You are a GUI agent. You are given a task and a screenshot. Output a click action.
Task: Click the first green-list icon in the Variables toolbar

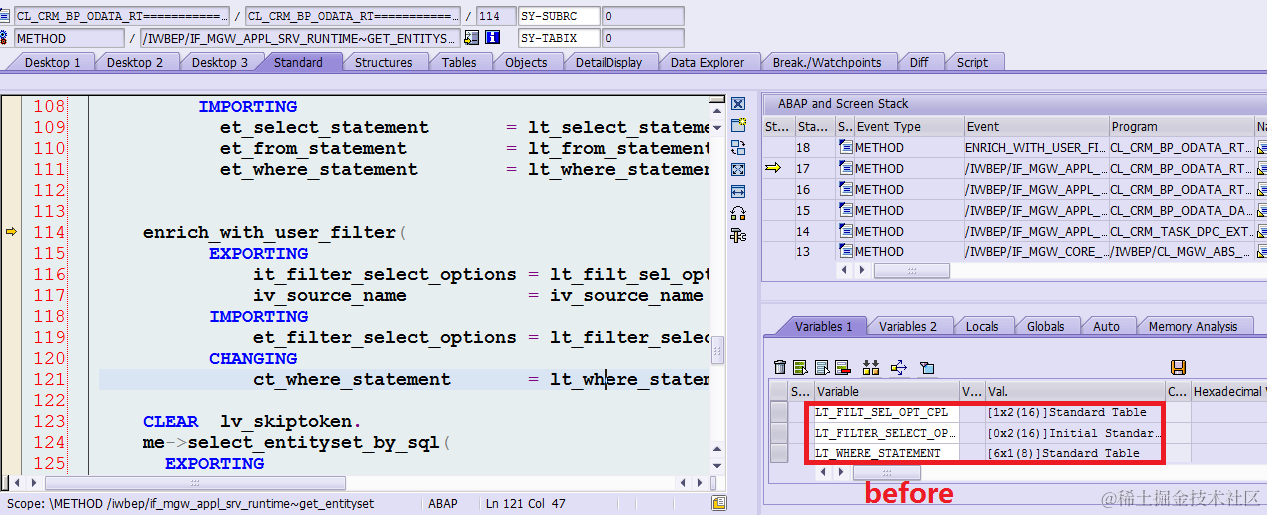coord(800,368)
